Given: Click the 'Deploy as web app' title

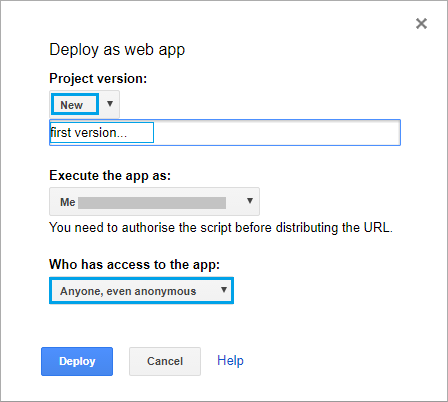Looking at the screenshot, I should pos(117,50).
